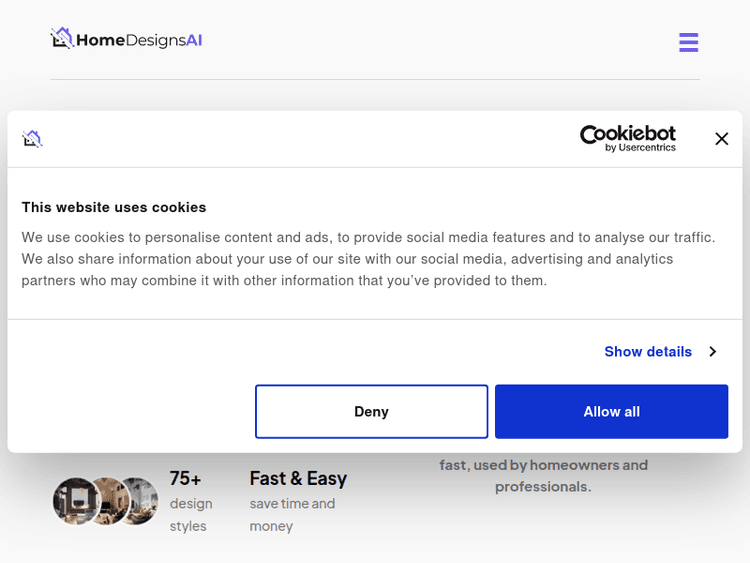Screen dimensions: 750x563
Task: Click the This website uses cookies heading
Action: coord(114,207)
